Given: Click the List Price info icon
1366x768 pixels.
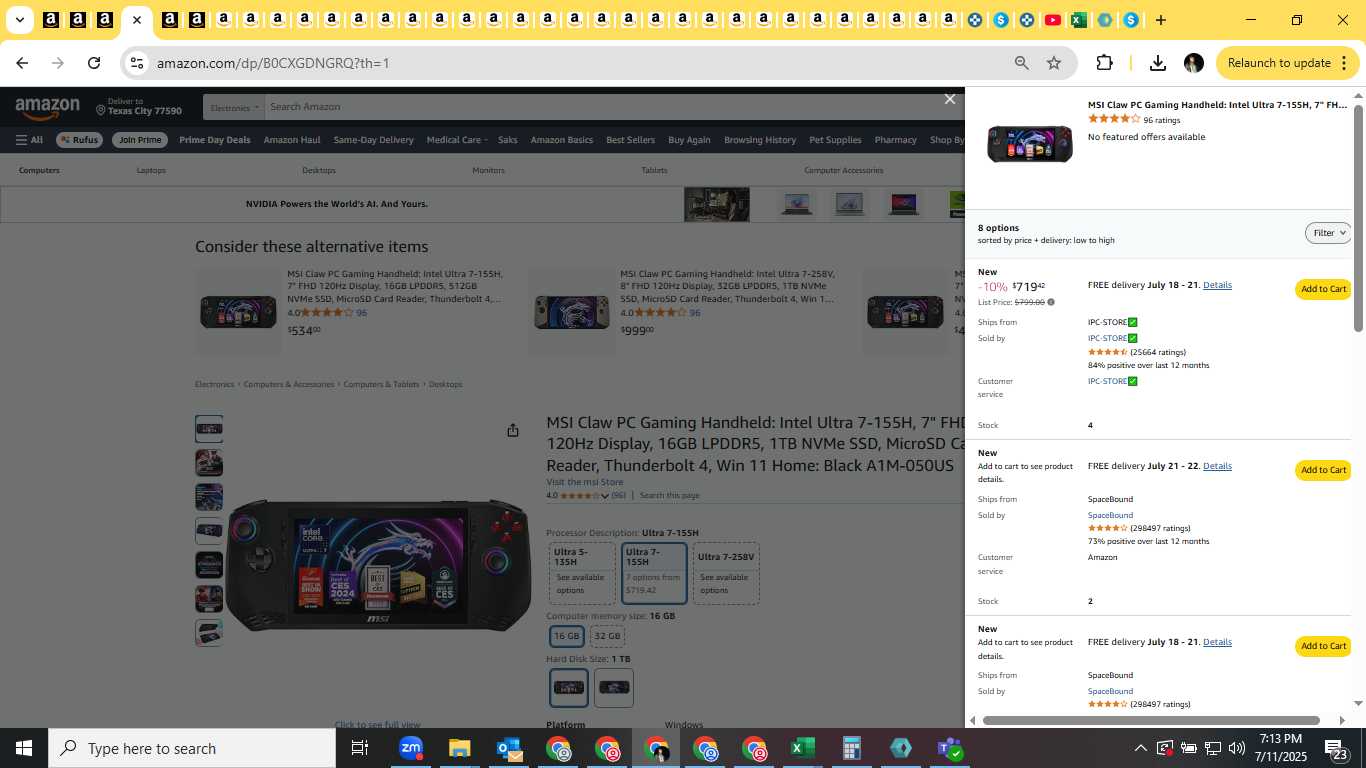Looking at the screenshot, I should coord(1050,302).
